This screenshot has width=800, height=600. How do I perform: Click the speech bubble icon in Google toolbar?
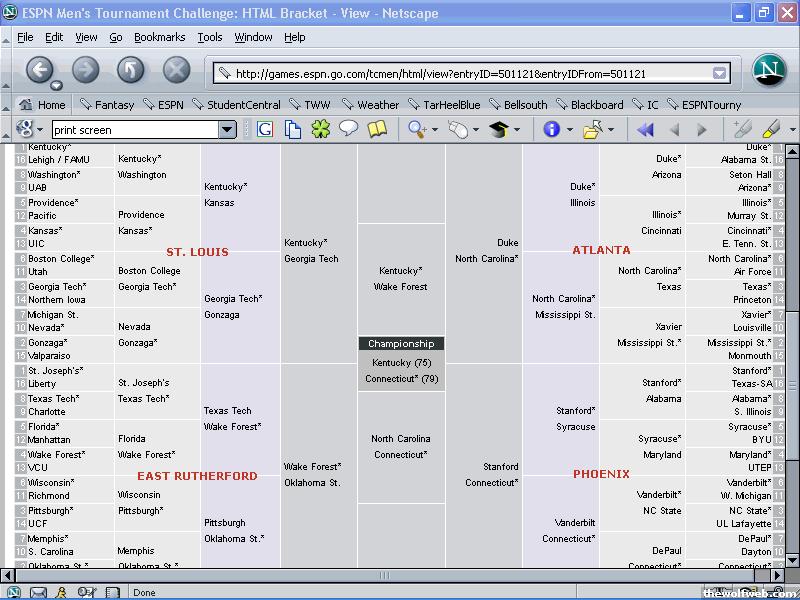(348, 129)
